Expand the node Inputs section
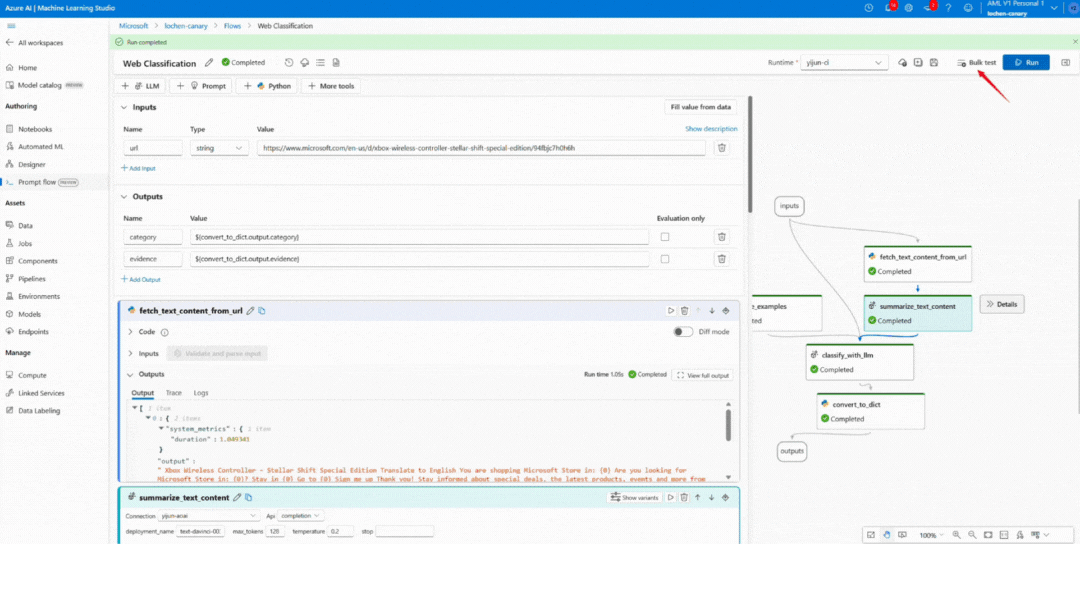The width and height of the screenshot is (1080, 604). click(130, 353)
